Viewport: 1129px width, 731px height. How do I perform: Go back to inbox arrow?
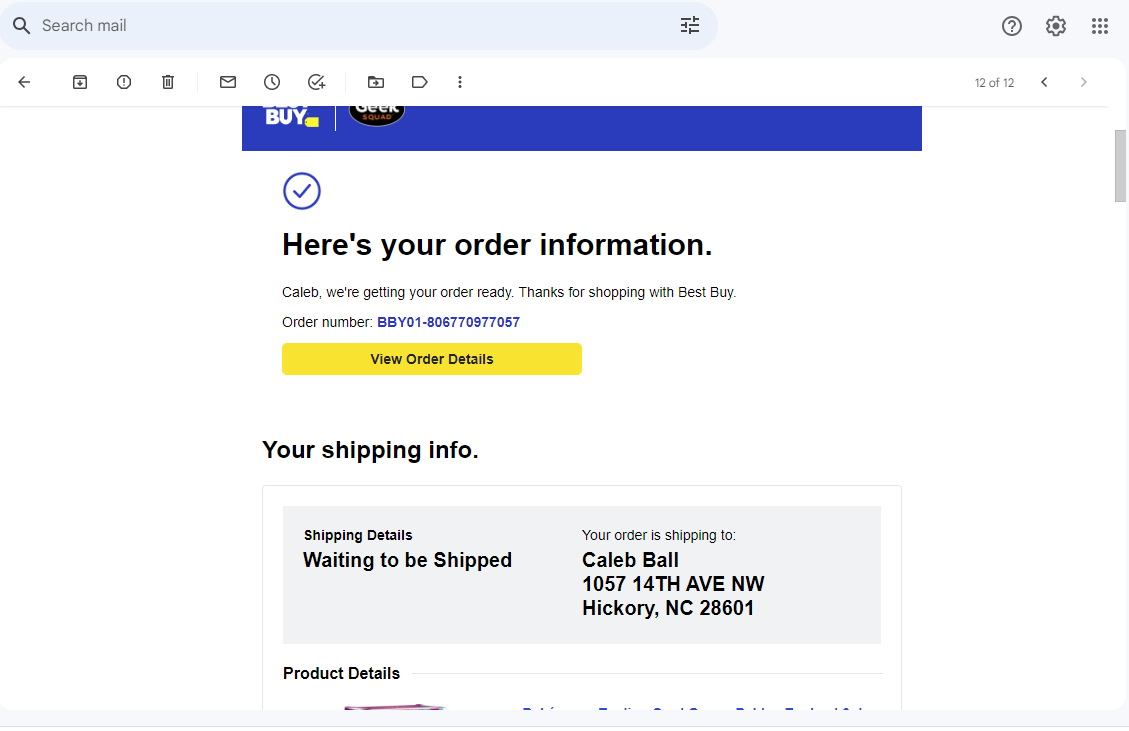[25, 82]
